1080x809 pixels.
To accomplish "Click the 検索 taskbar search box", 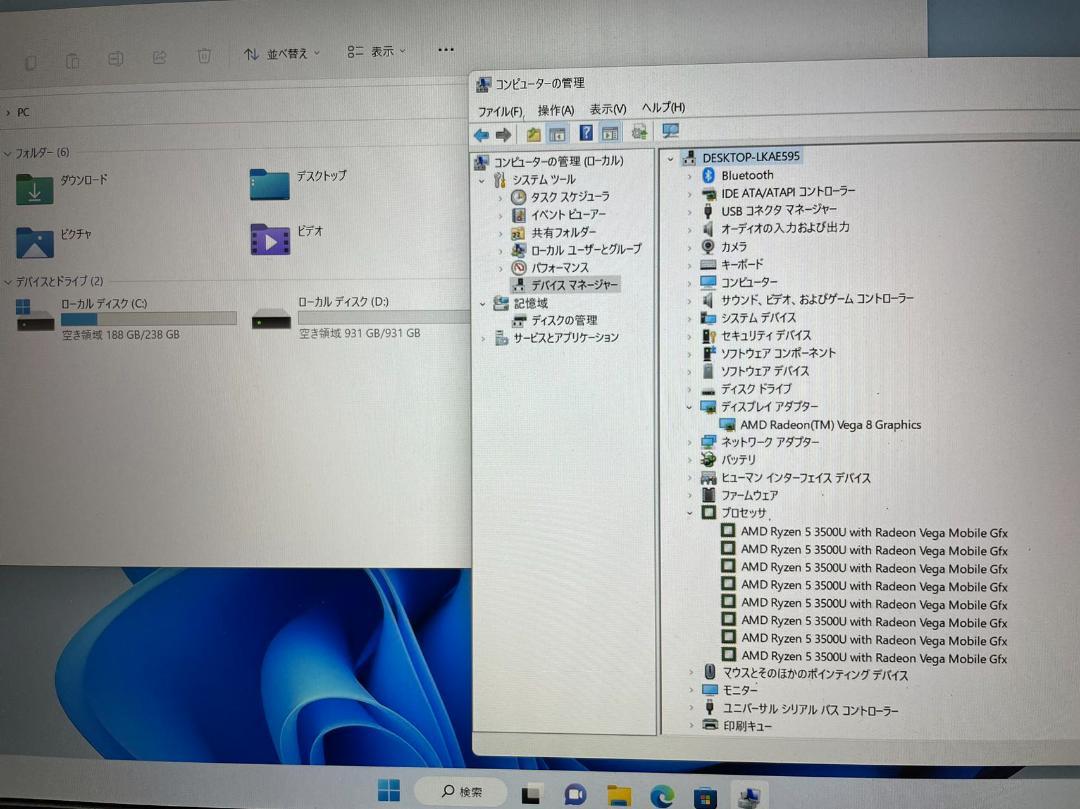I will point(461,792).
